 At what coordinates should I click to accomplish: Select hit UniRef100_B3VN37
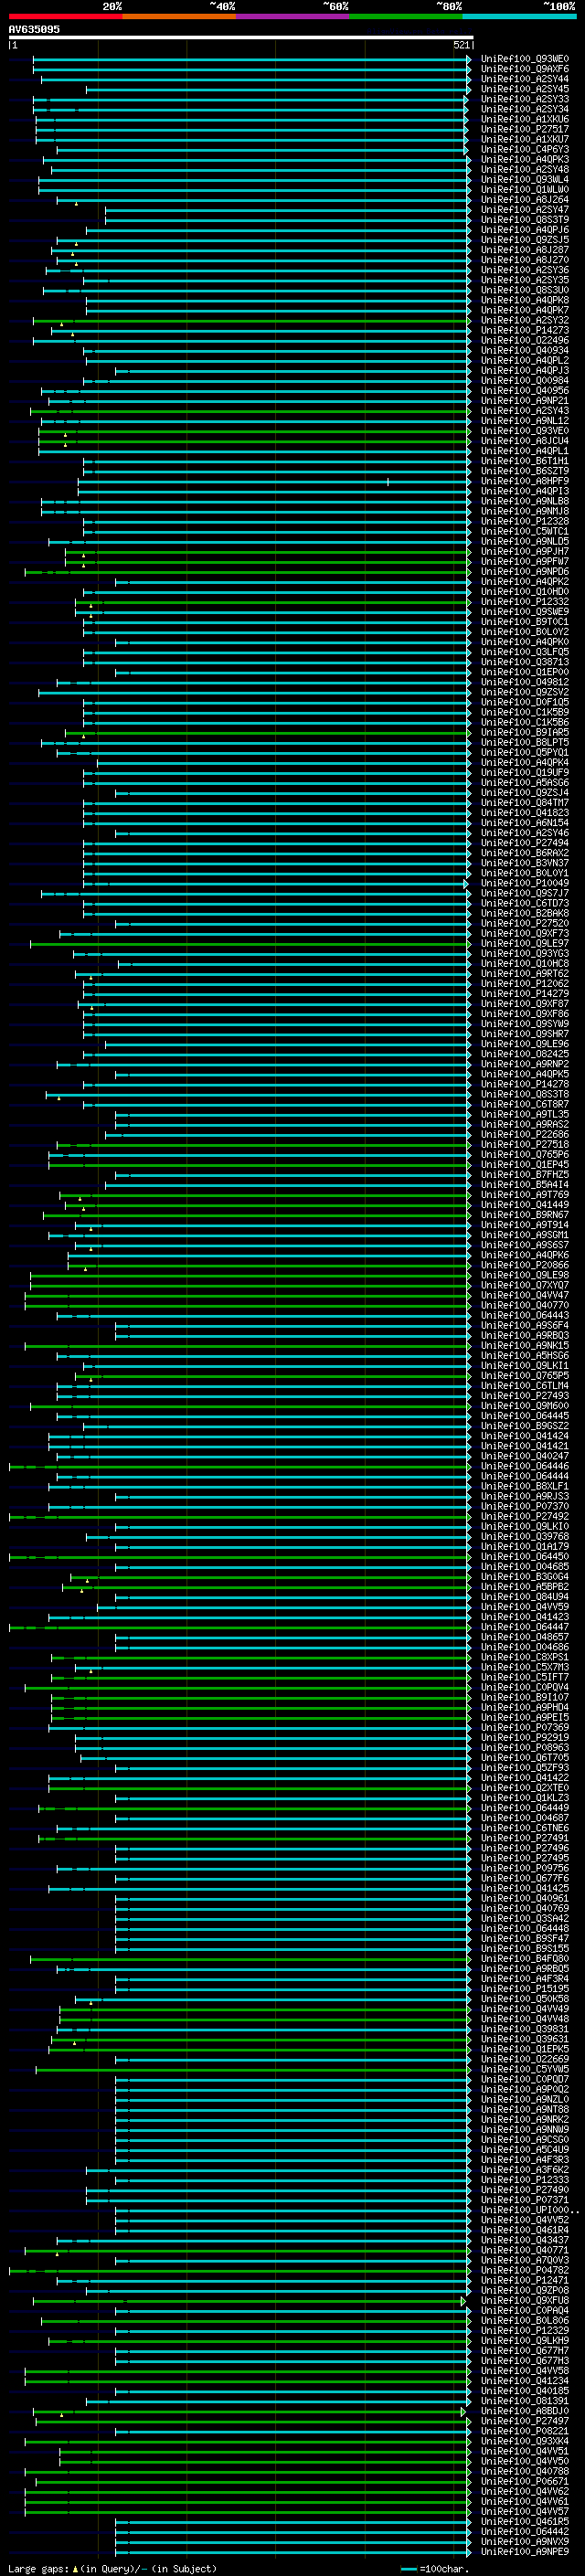pyautogui.click(x=525, y=863)
